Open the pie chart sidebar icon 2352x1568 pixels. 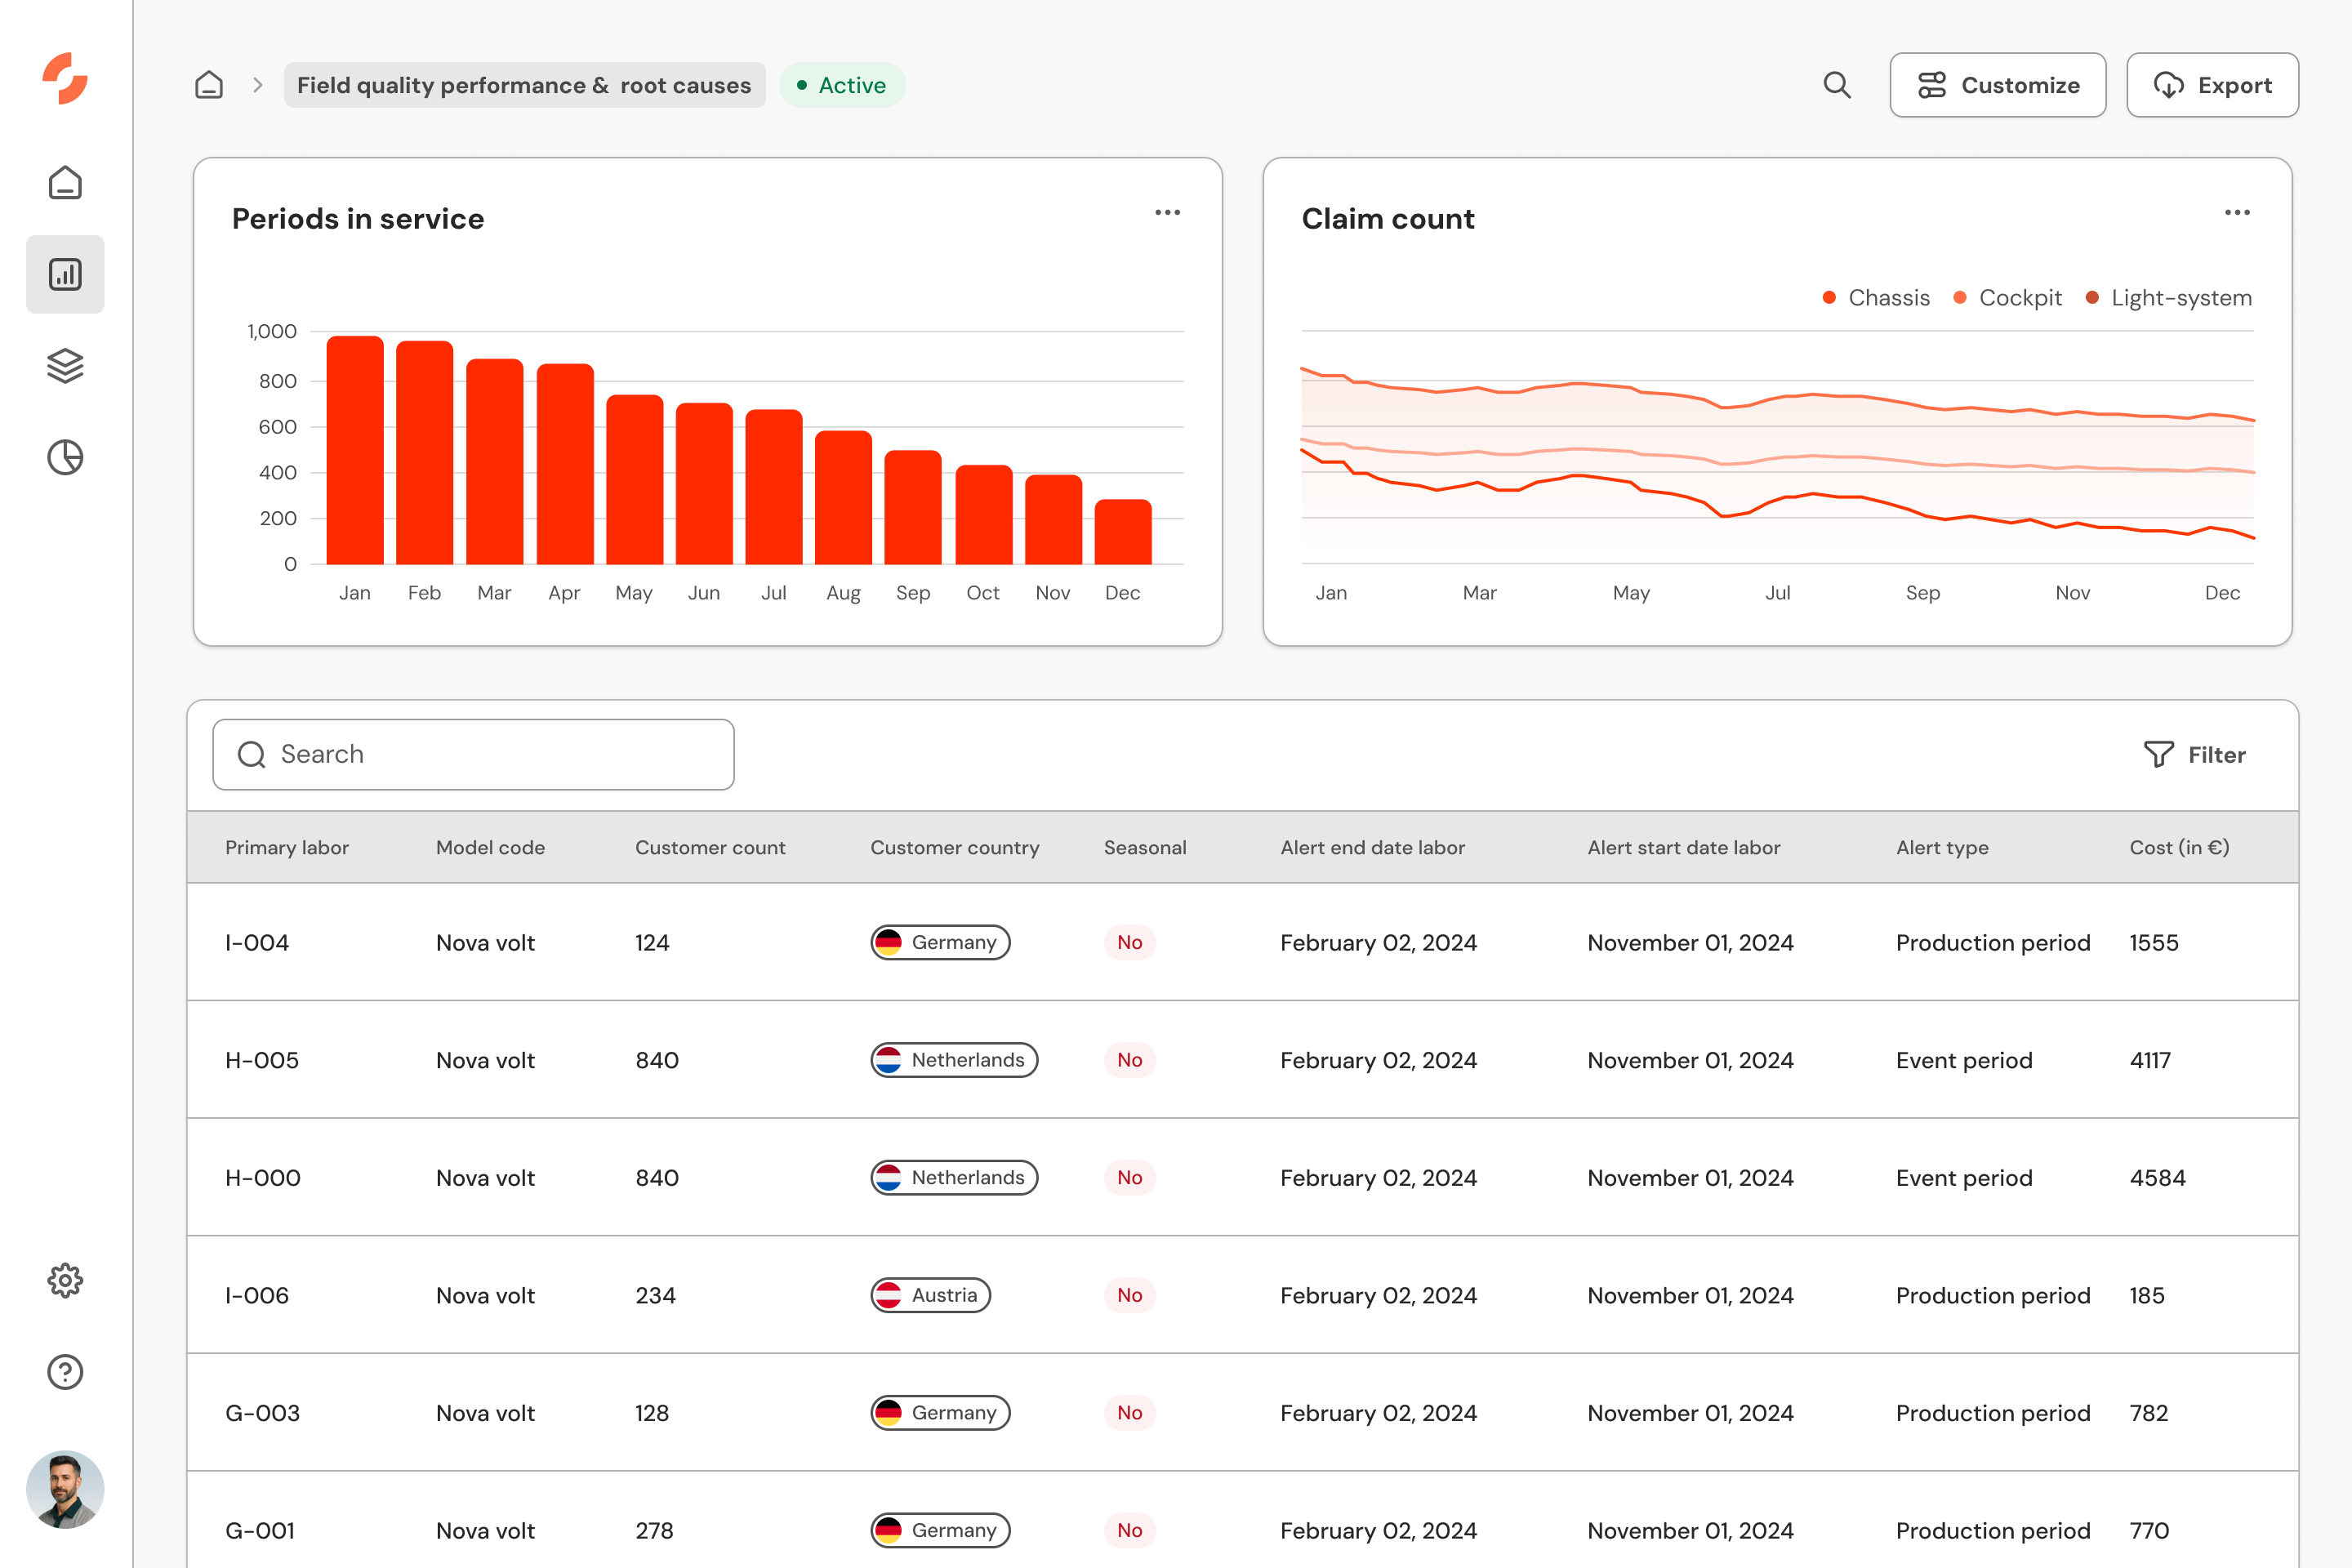tap(65, 457)
